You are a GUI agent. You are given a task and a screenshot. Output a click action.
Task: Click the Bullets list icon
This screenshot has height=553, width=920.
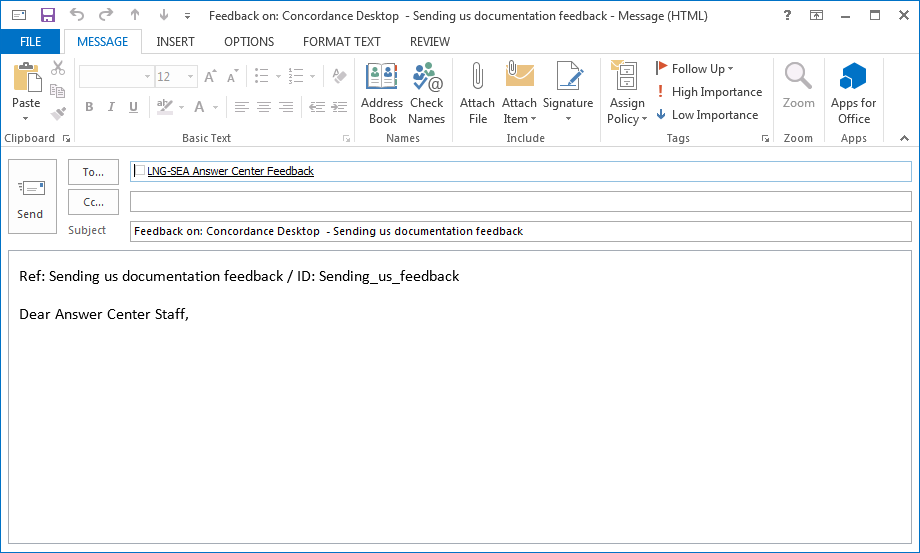point(262,76)
